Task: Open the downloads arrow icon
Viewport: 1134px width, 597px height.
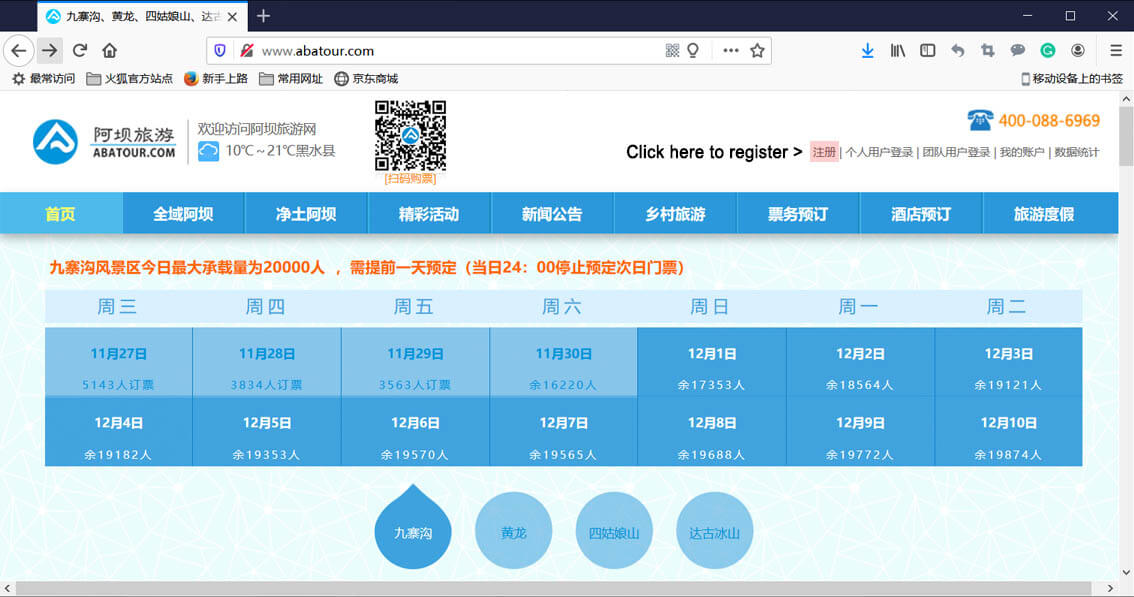Action: (x=867, y=51)
